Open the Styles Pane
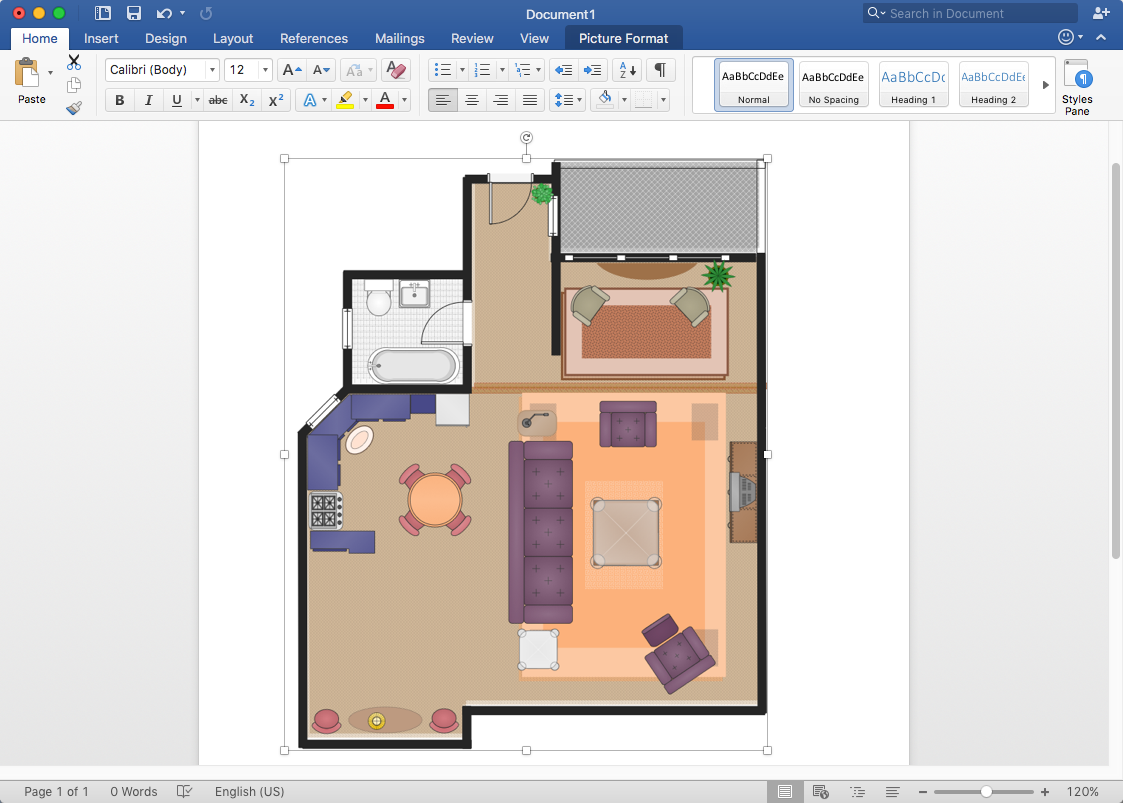Screen dimensions: 1123x803 click(x=1077, y=86)
